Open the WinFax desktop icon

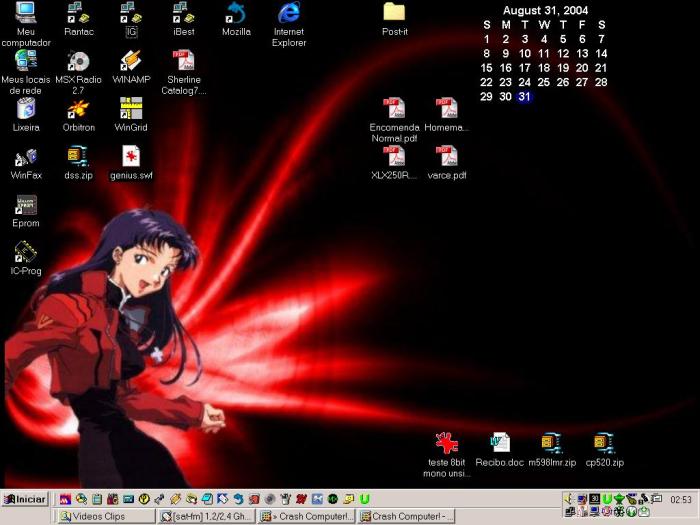click(26, 163)
